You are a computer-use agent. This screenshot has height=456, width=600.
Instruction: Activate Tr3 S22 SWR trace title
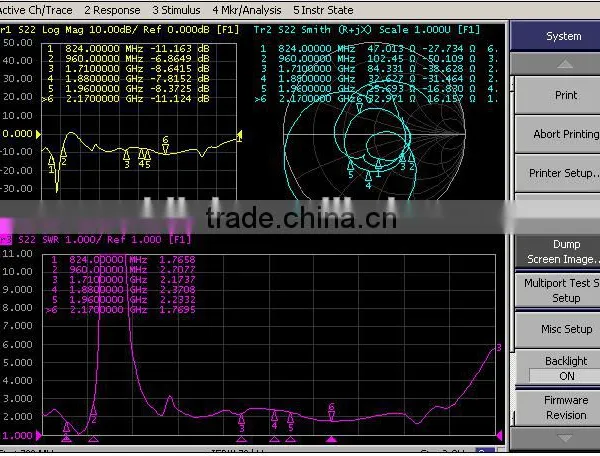96,240
